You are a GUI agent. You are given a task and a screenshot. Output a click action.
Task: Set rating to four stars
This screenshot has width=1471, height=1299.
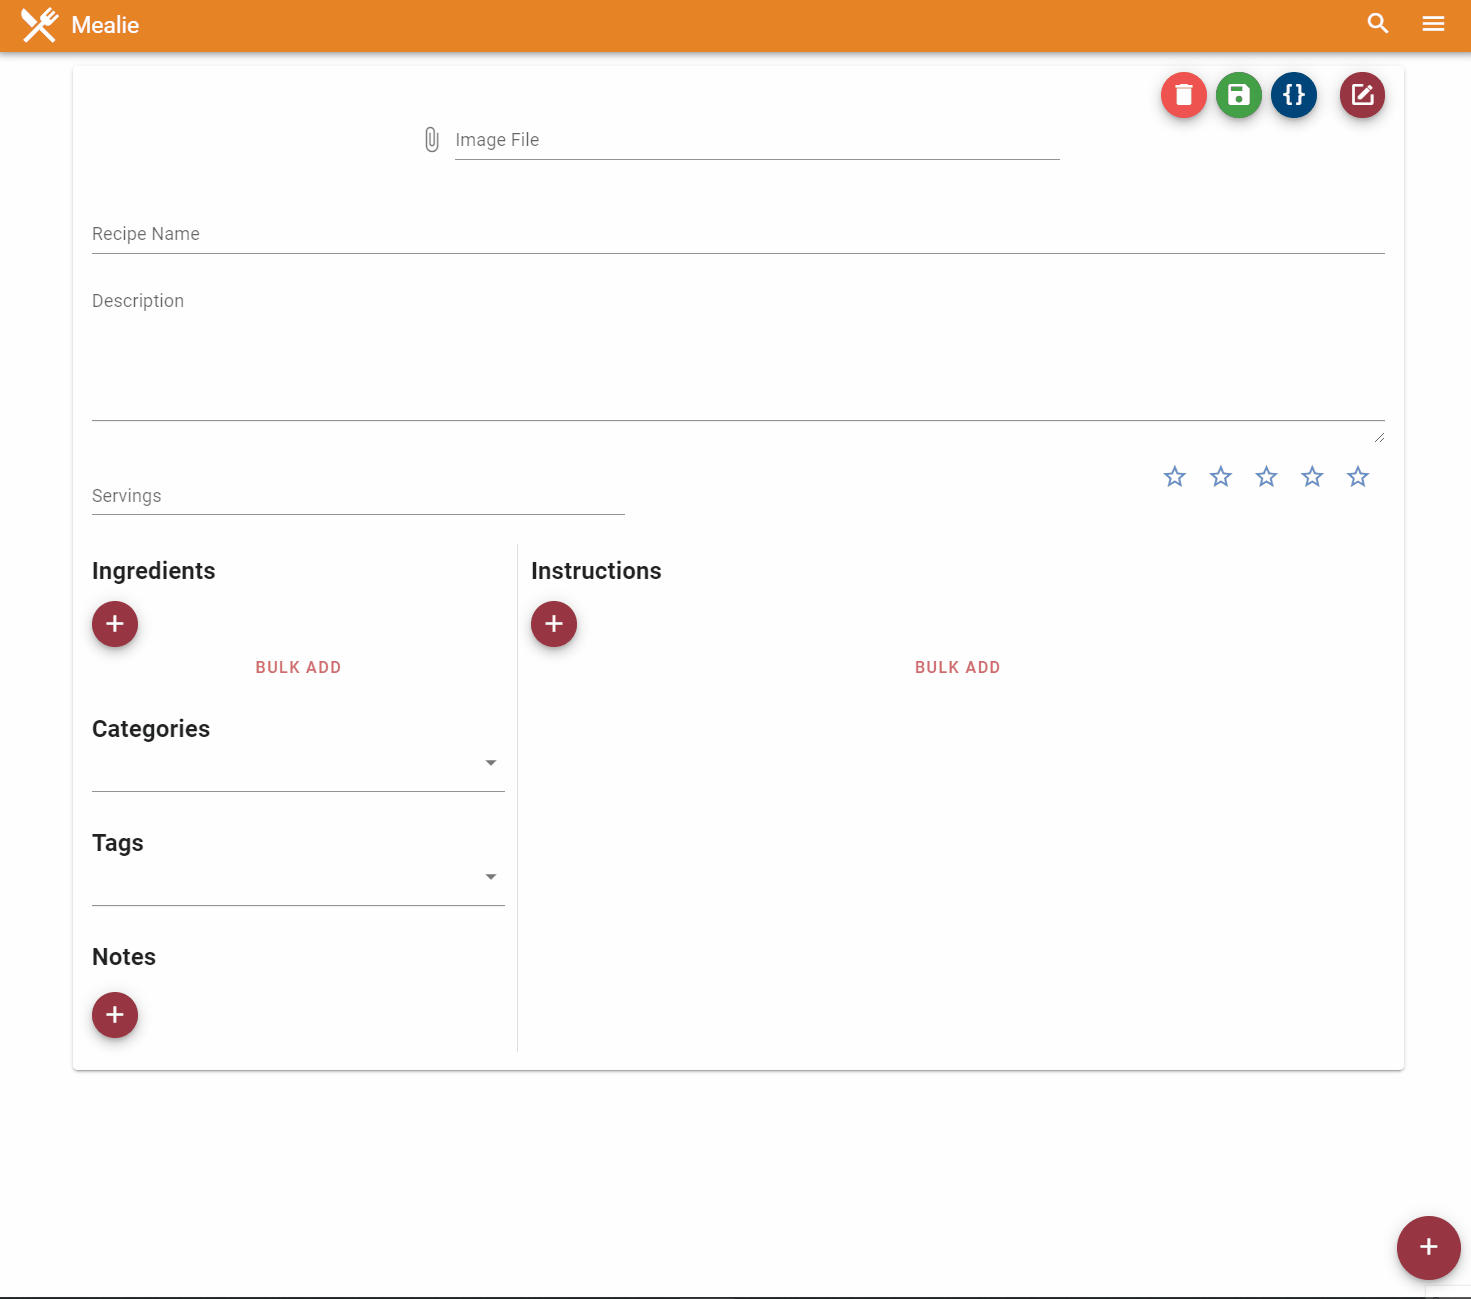(1312, 477)
